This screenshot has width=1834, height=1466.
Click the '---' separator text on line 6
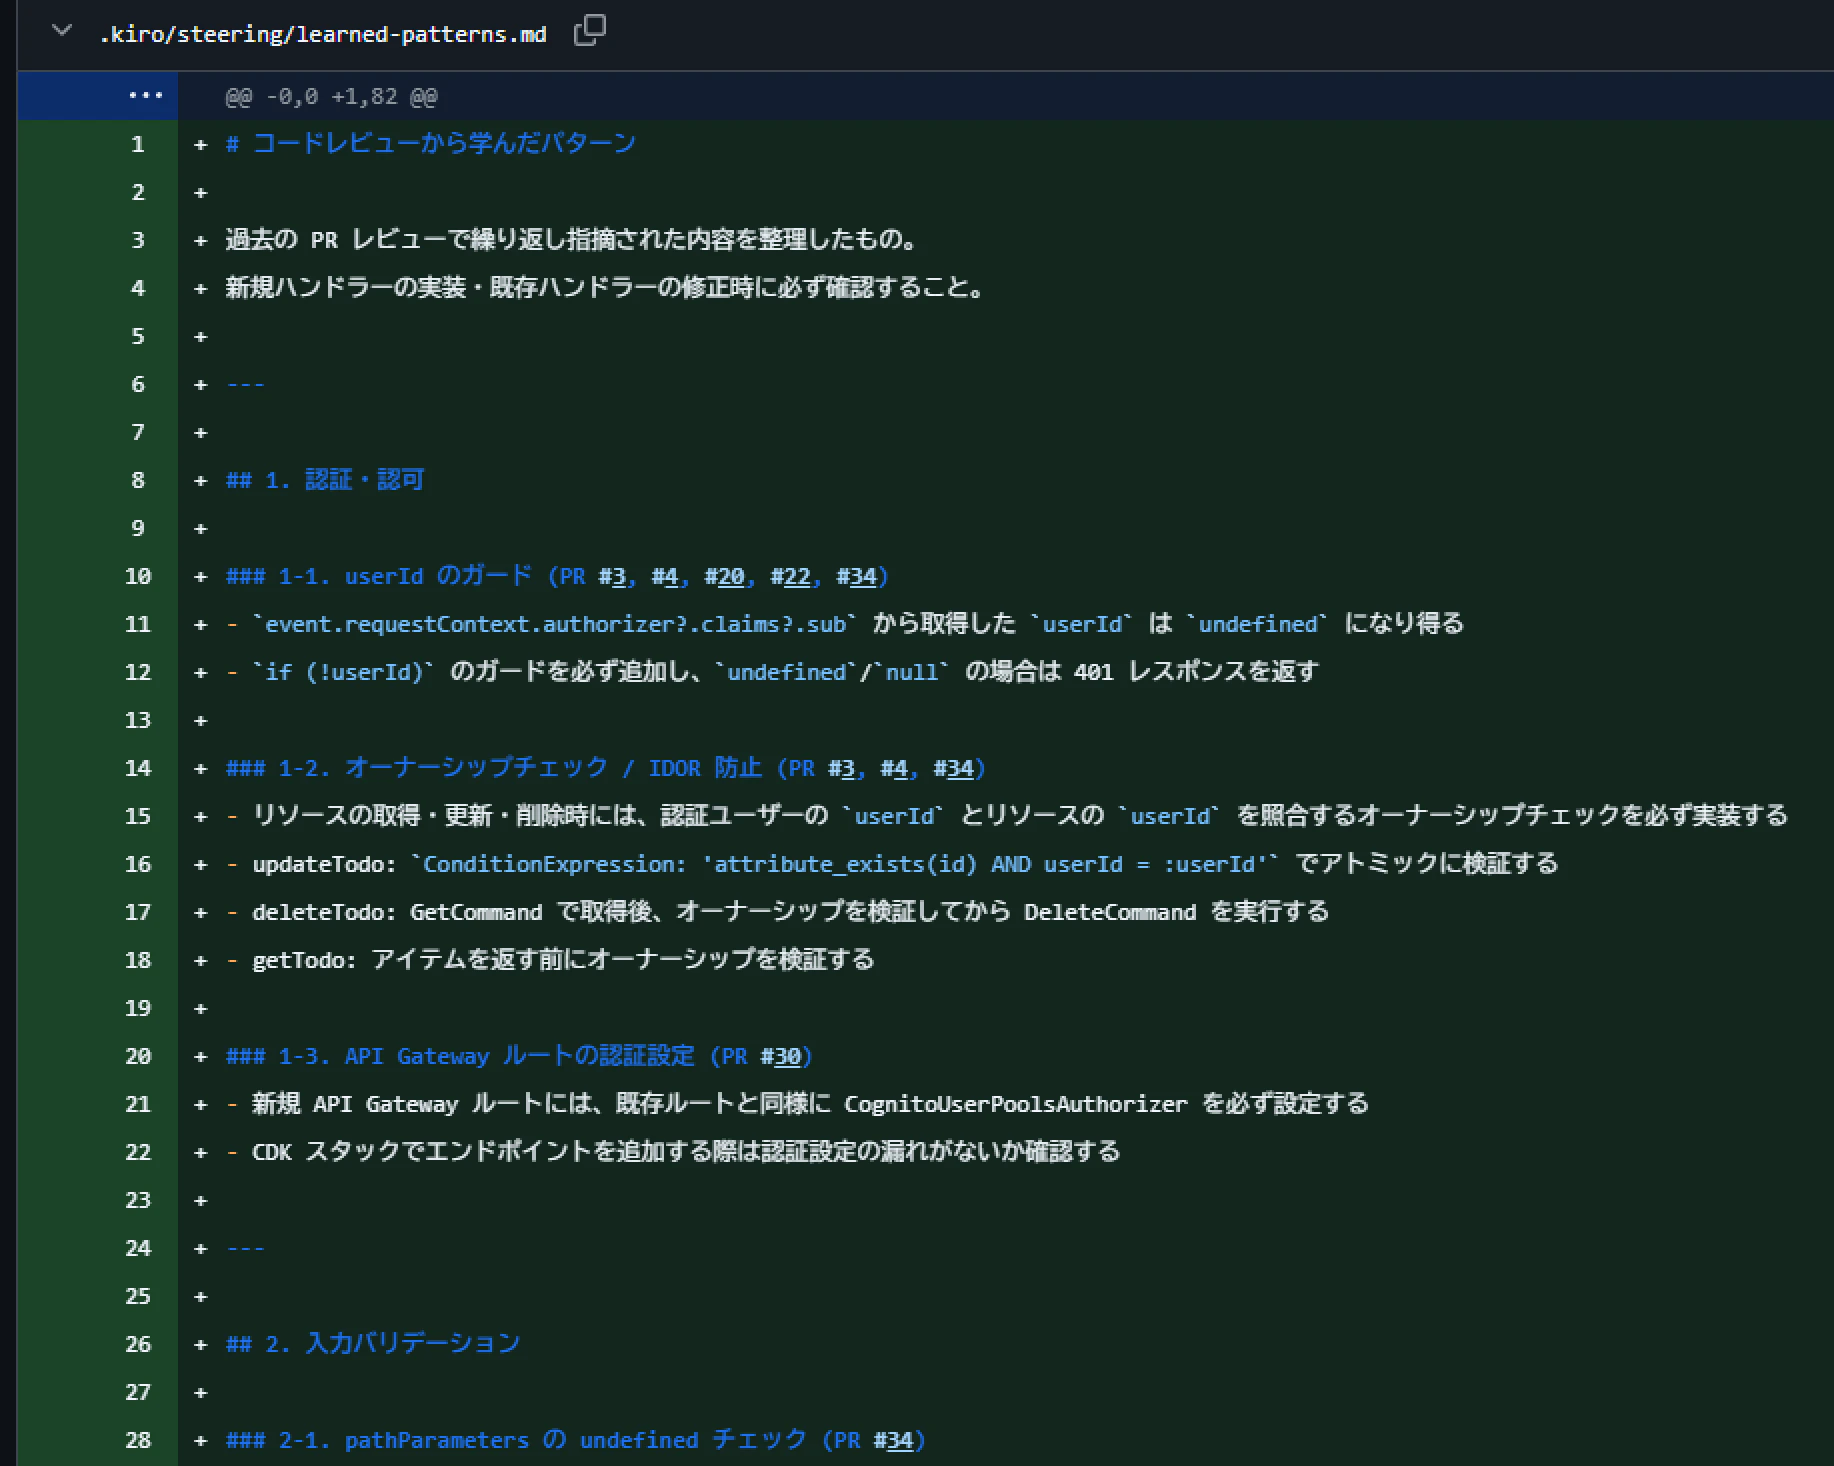245,385
